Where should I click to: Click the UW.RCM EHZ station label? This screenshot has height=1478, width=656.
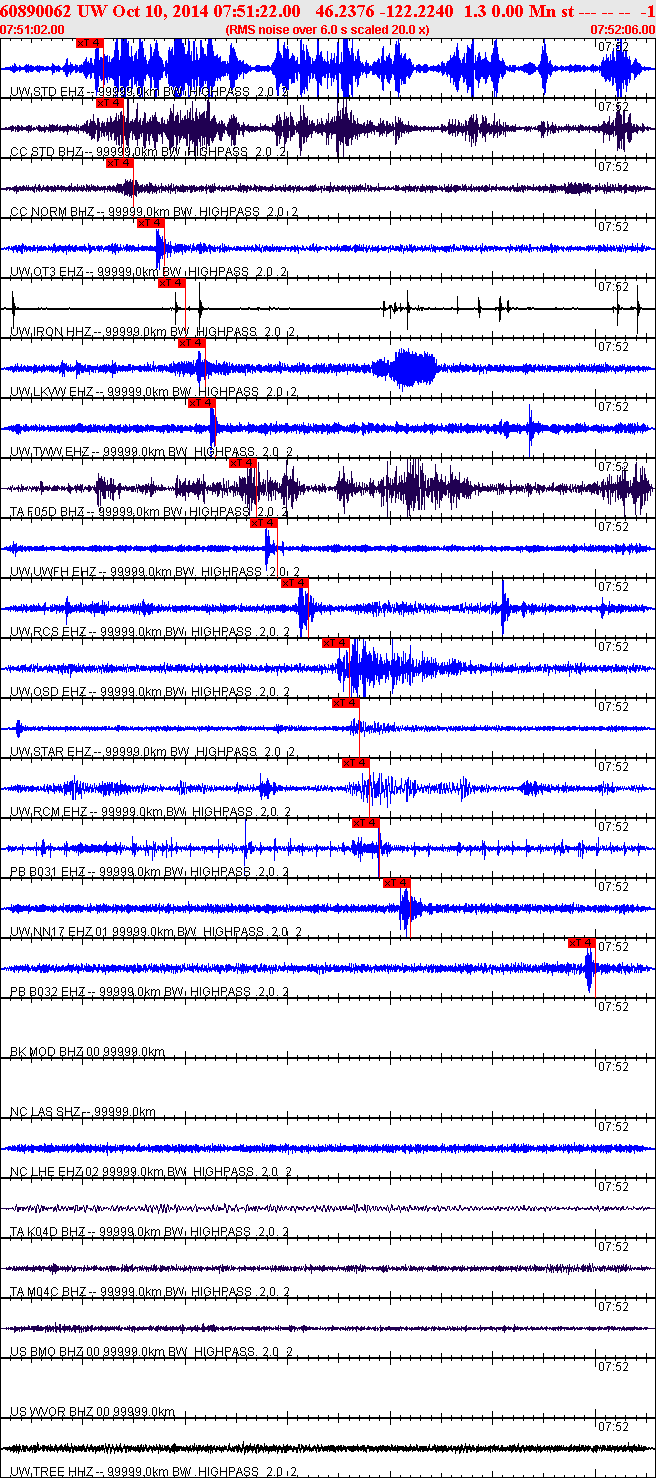[x=50, y=812]
